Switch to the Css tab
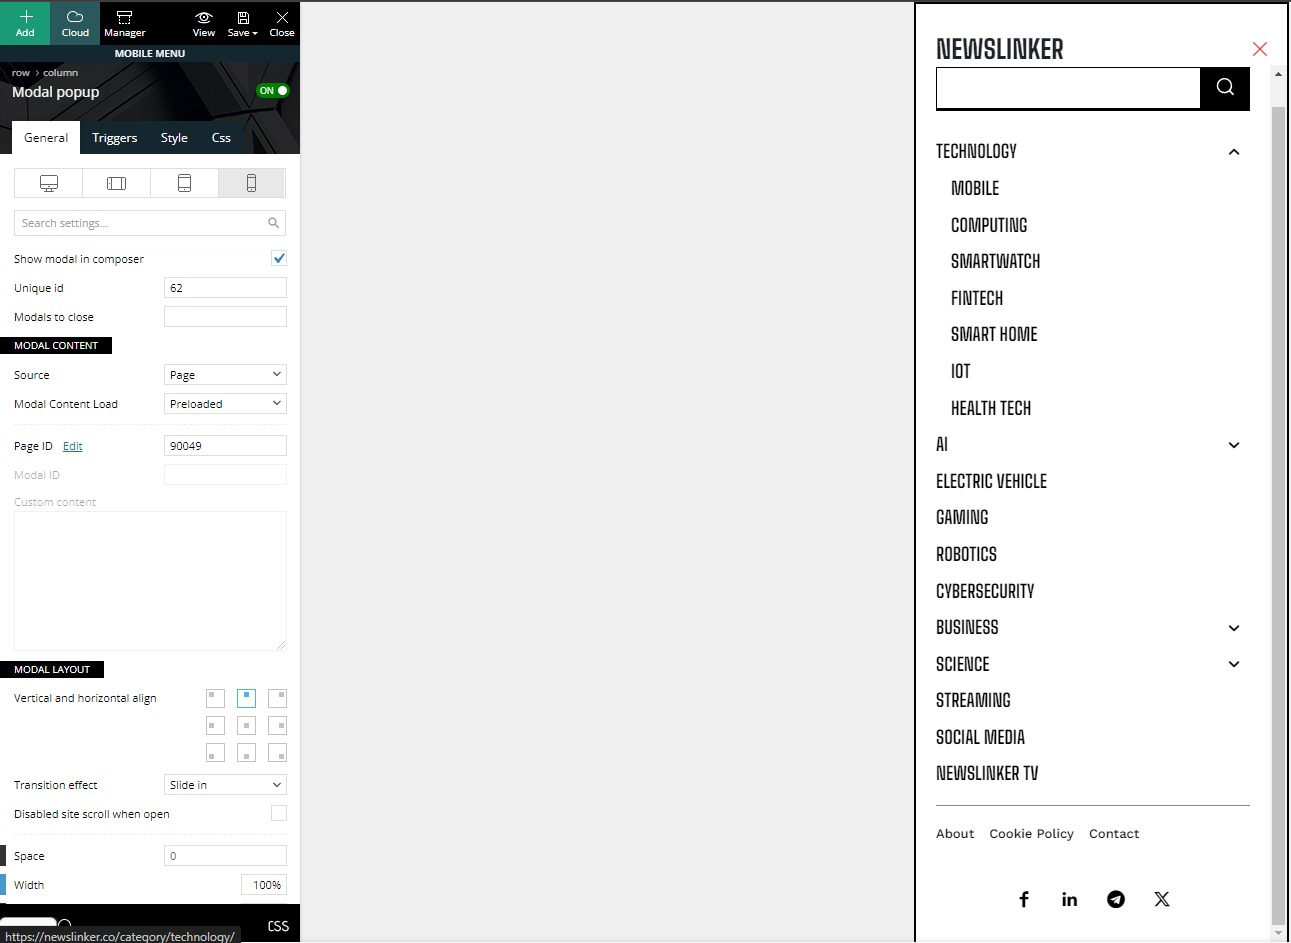 tap(221, 138)
